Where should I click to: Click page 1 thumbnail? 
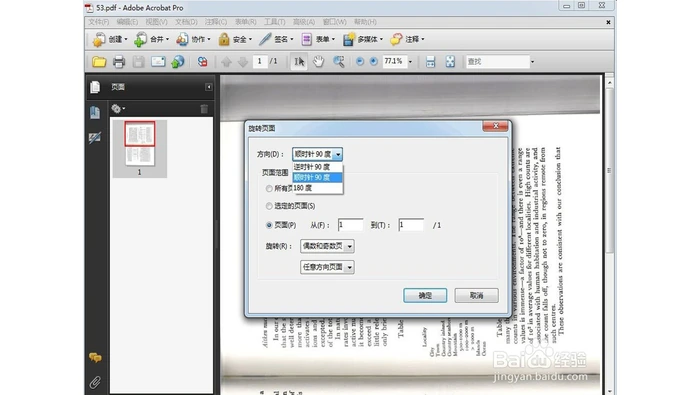(140, 144)
